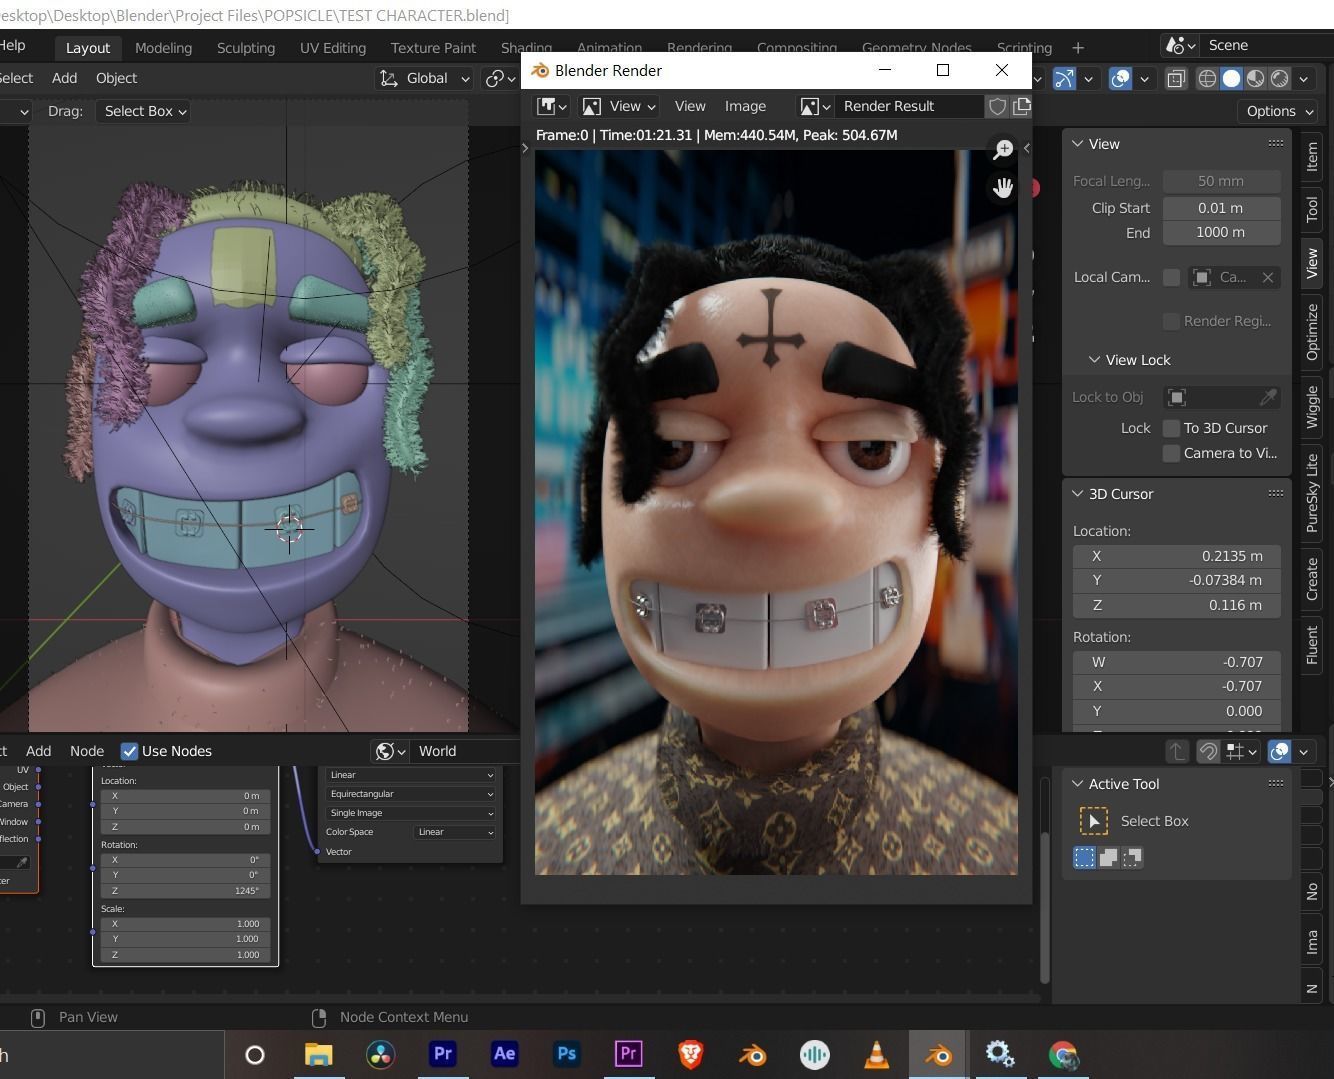This screenshot has height=1079, width=1334.
Task: Click the 3D Cursor Z location field
Action: [1177, 605]
